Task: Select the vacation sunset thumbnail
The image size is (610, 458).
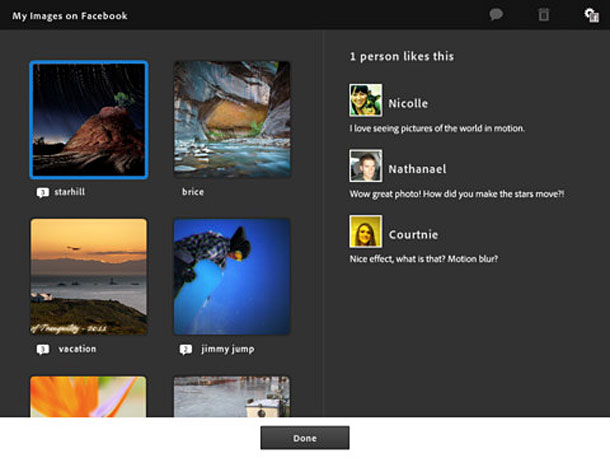Action: [89, 277]
